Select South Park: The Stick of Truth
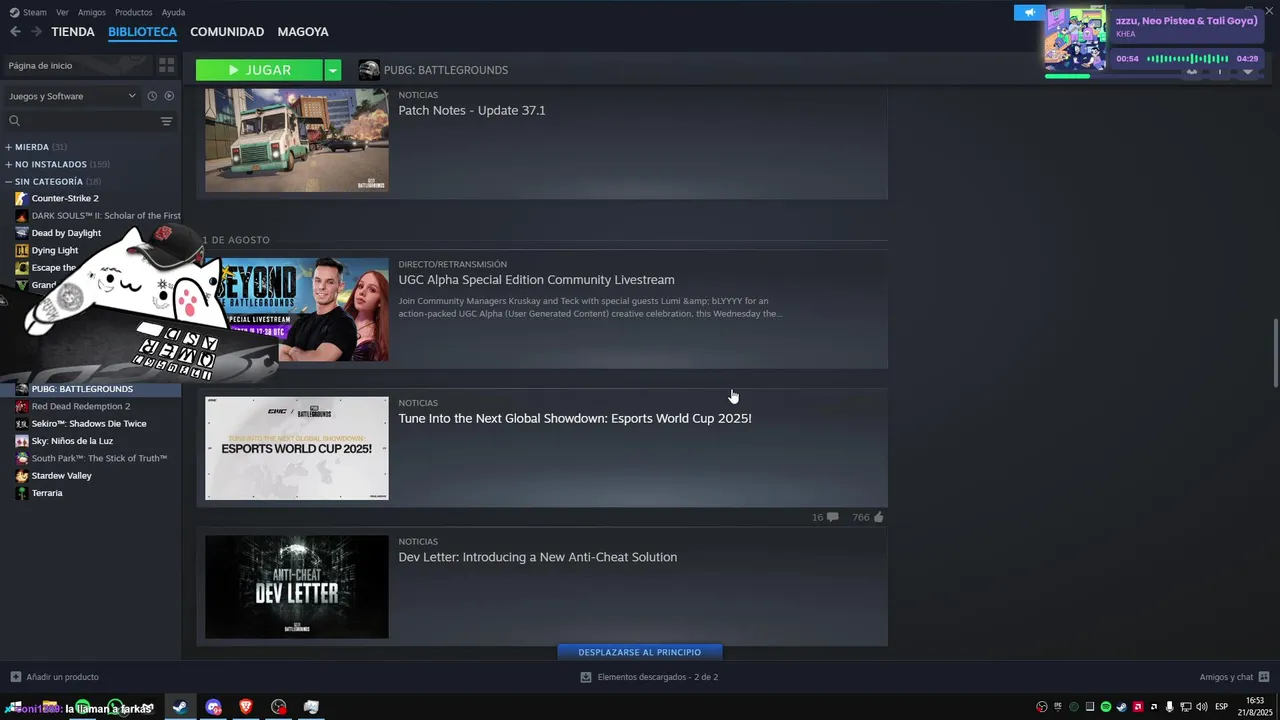Image resolution: width=1280 pixels, height=720 pixels. click(99, 458)
